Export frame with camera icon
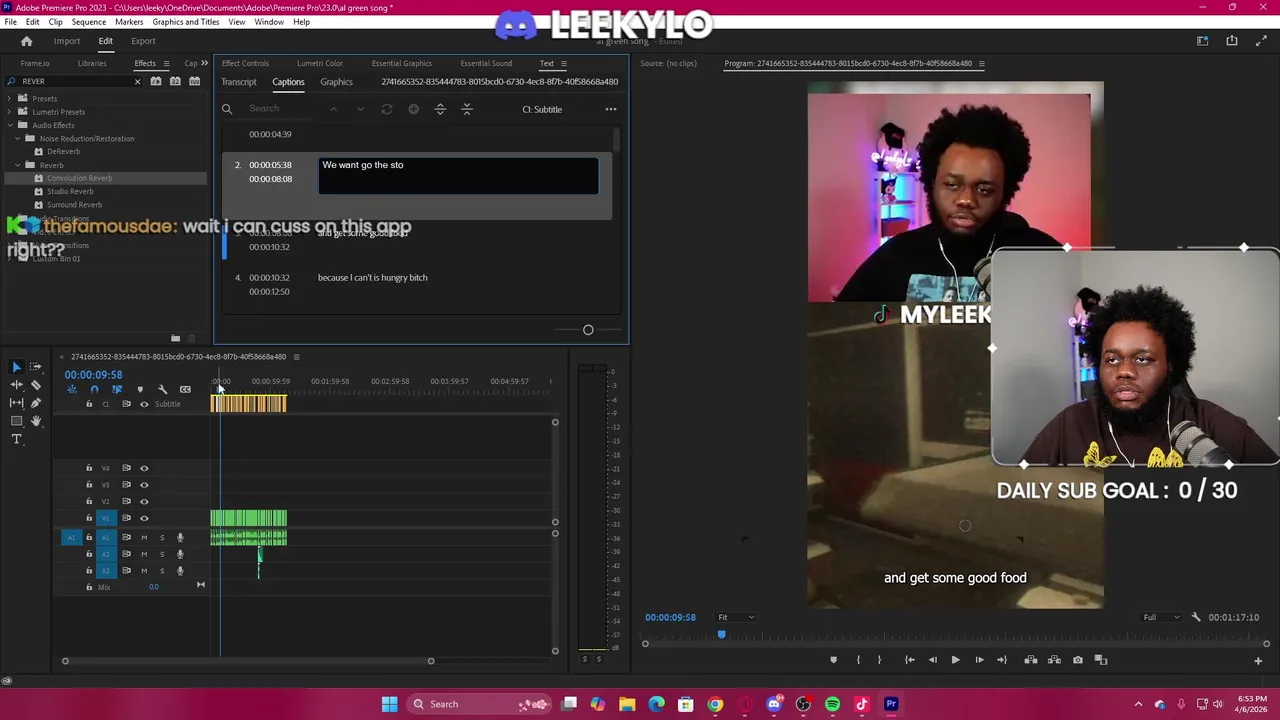This screenshot has width=1280, height=720. pyautogui.click(x=1077, y=660)
